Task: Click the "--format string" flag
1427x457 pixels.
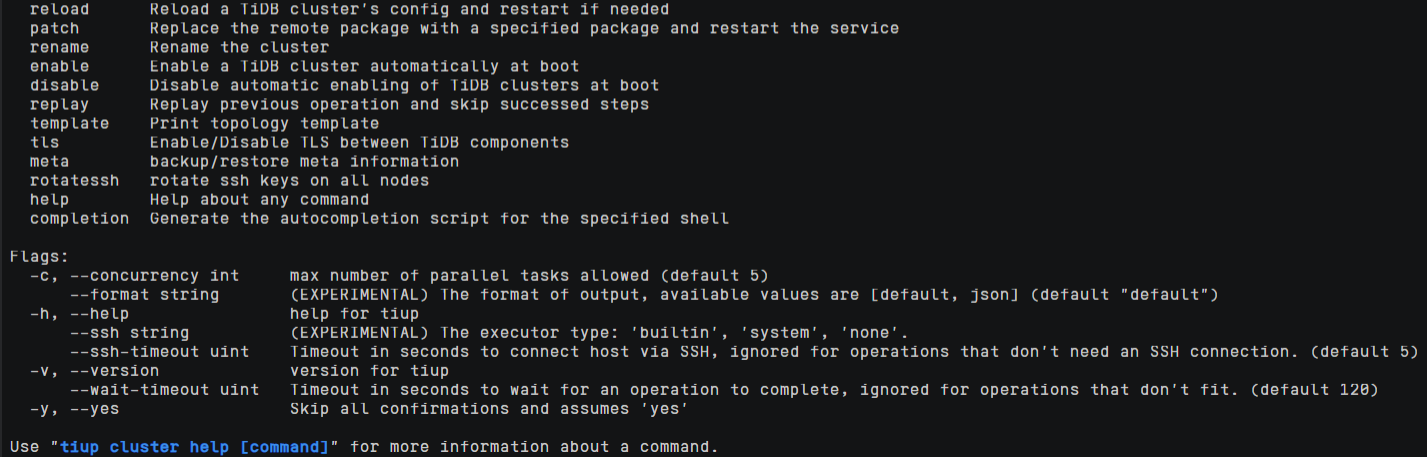Action: 144,294
